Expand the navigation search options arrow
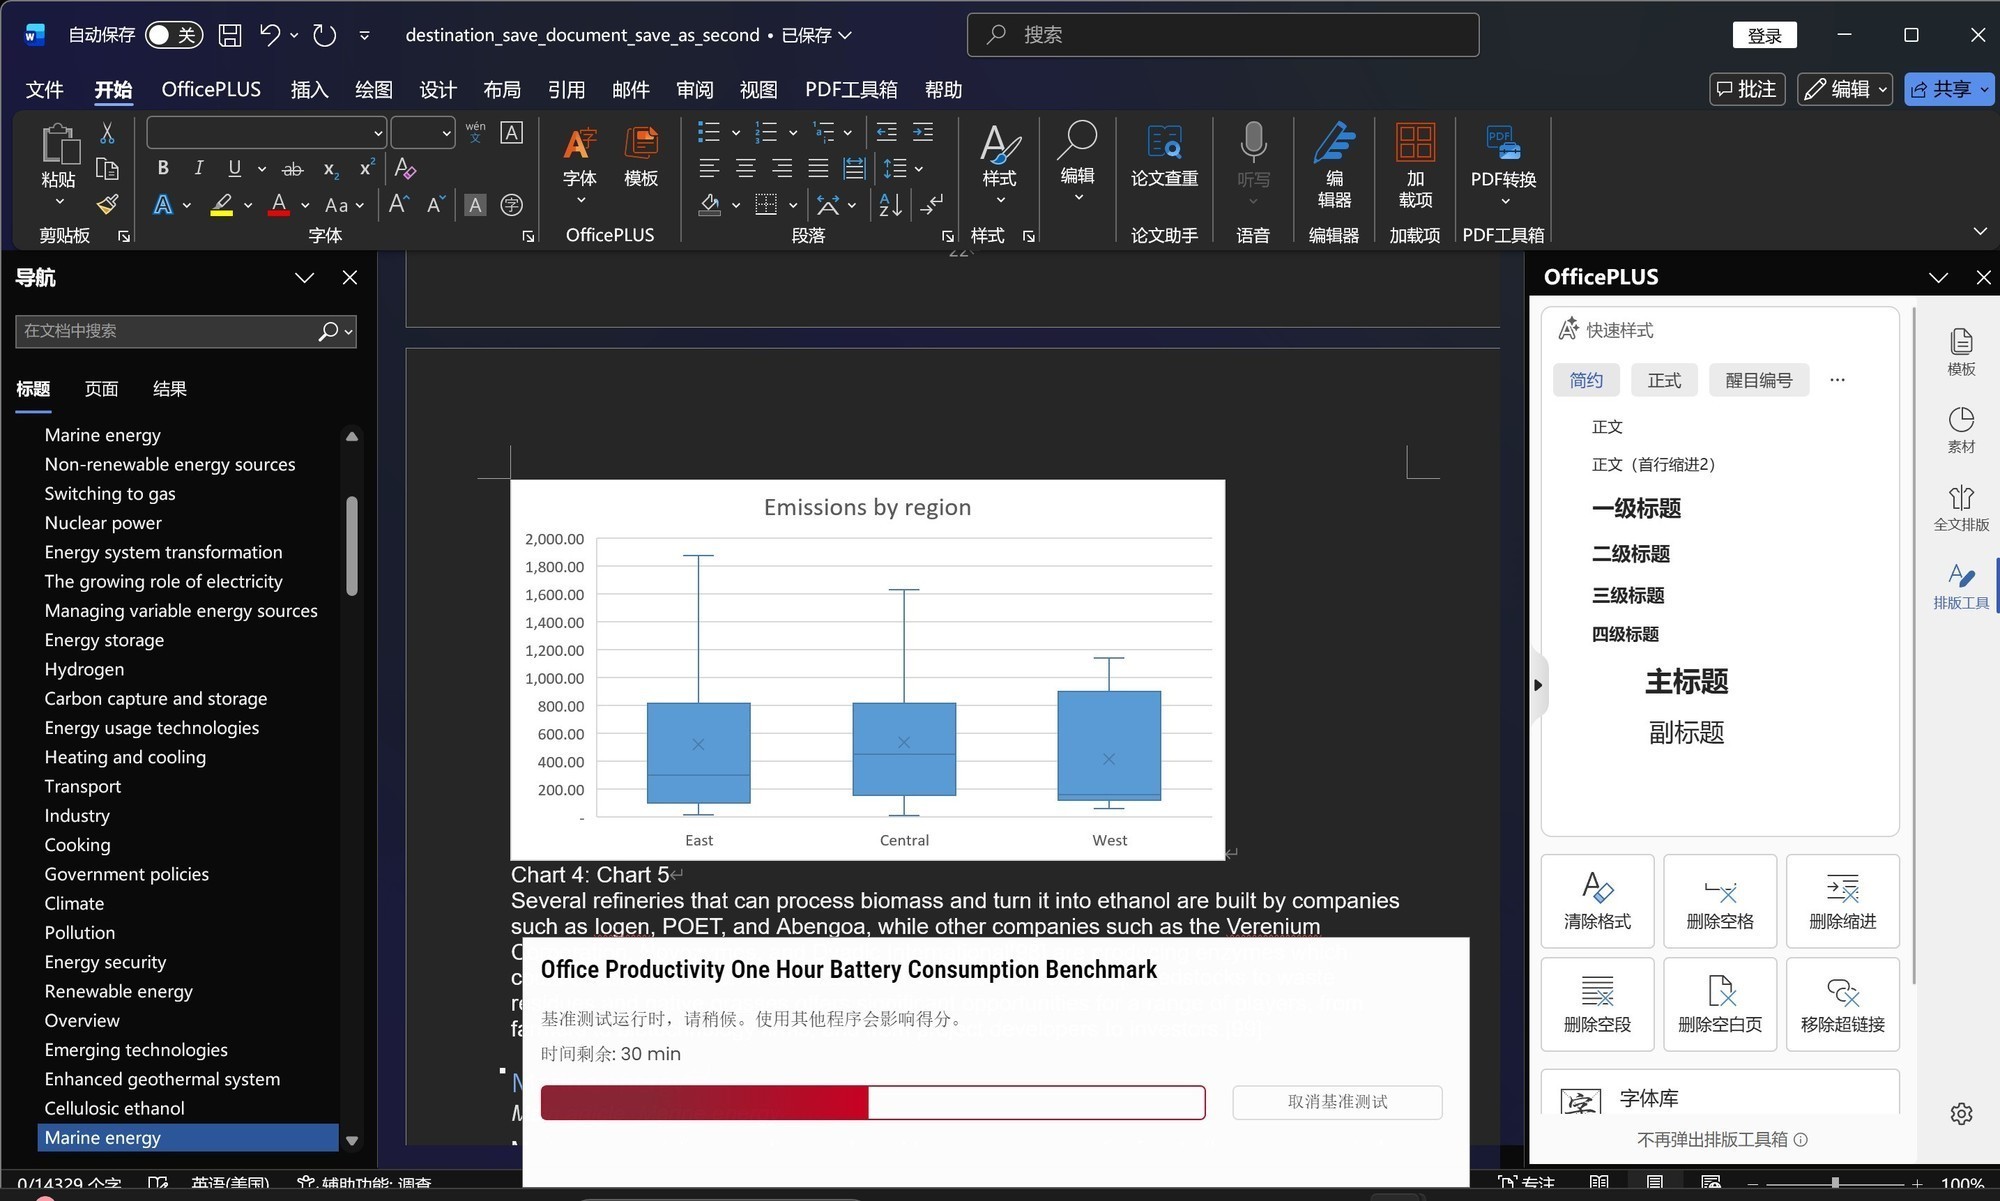The width and height of the screenshot is (2000, 1201). click(x=349, y=331)
